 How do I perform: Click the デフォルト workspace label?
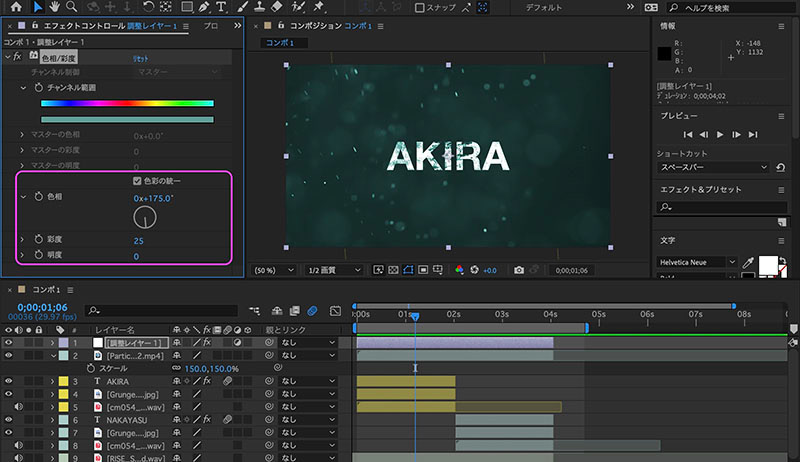pyautogui.click(x=544, y=8)
